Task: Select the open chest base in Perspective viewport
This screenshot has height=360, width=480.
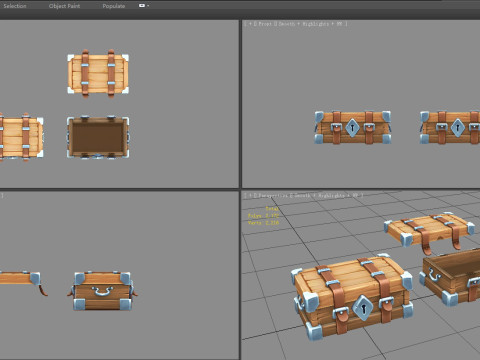Action: [450, 276]
